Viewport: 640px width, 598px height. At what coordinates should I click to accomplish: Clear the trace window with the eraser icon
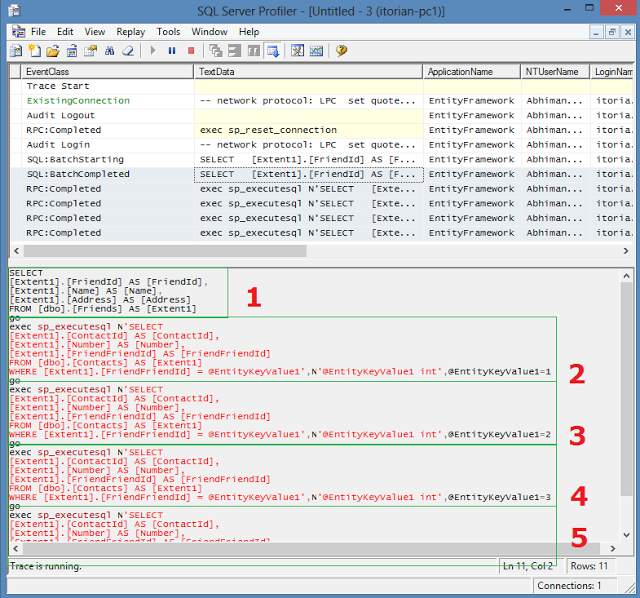[x=128, y=50]
